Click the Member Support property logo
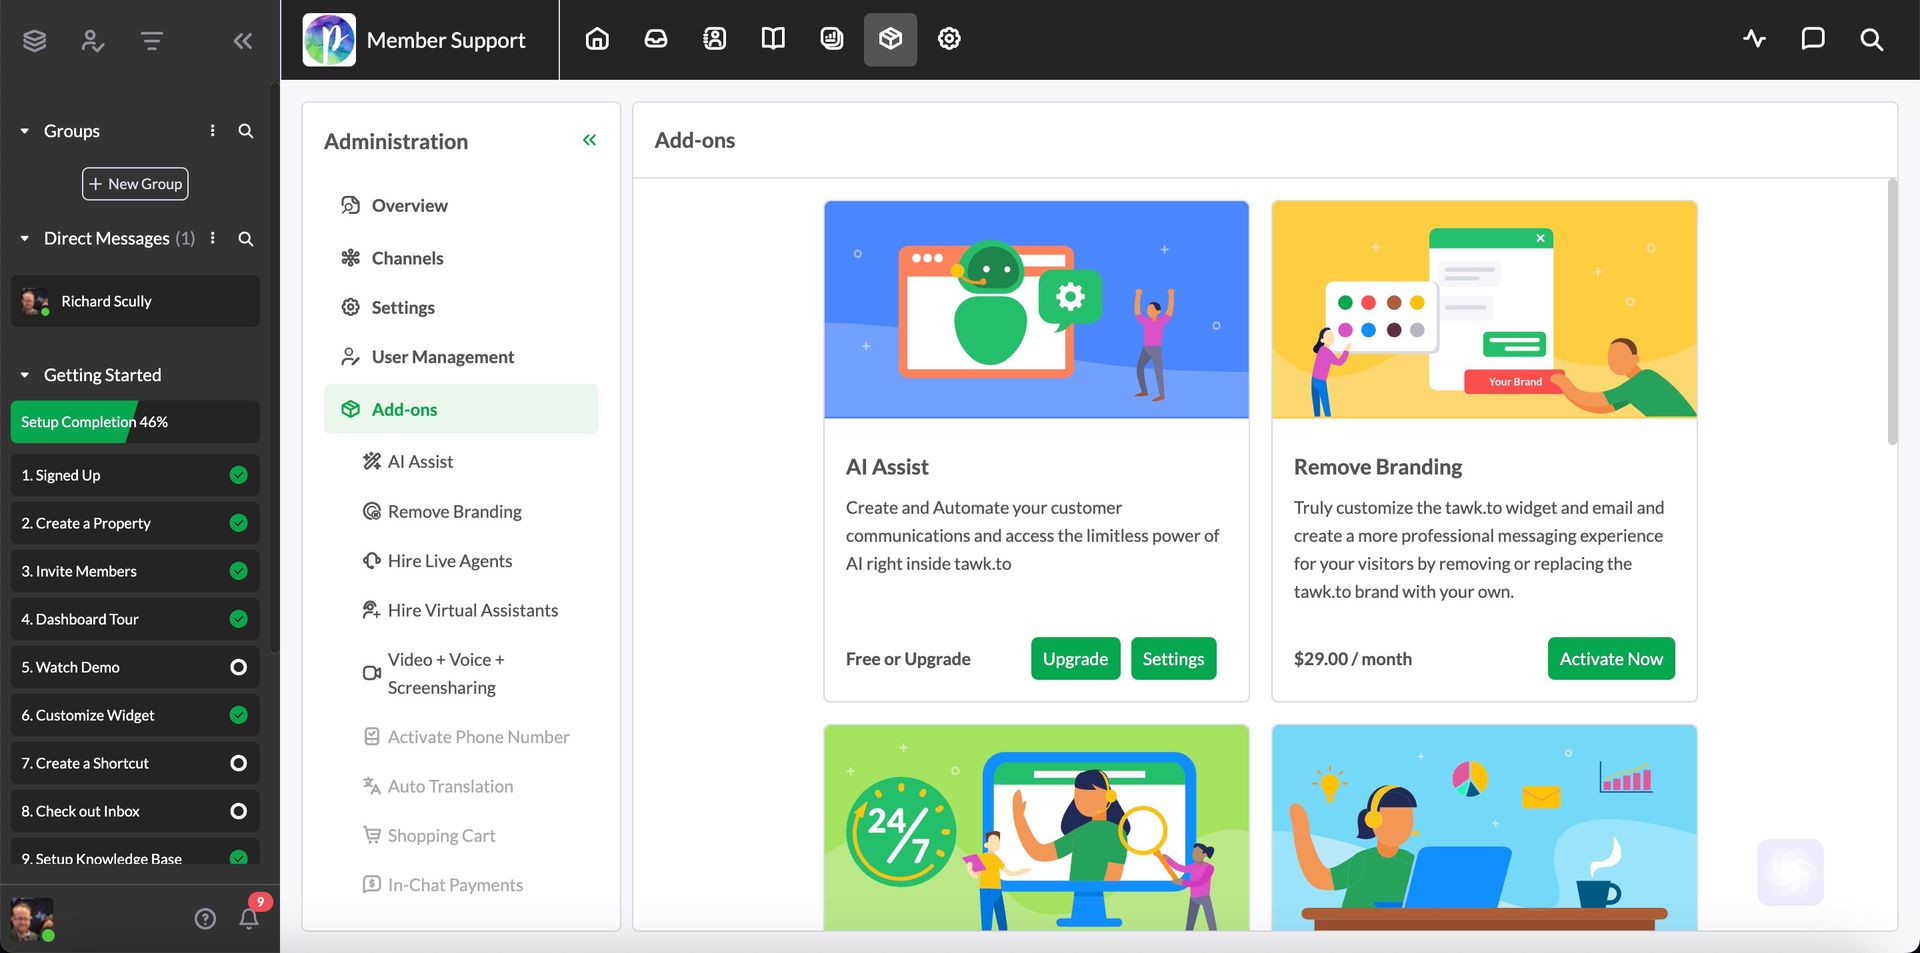The height and width of the screenshot is (953, 1920). (x=329, y=40)
